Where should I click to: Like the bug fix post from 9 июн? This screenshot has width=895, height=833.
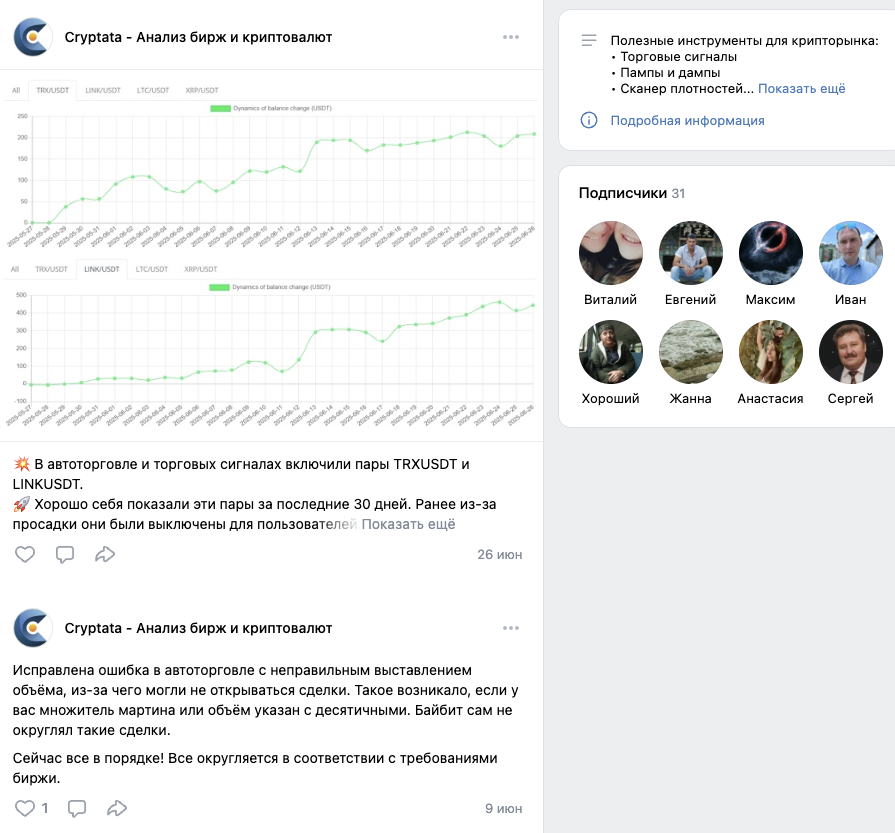point(25,808)
